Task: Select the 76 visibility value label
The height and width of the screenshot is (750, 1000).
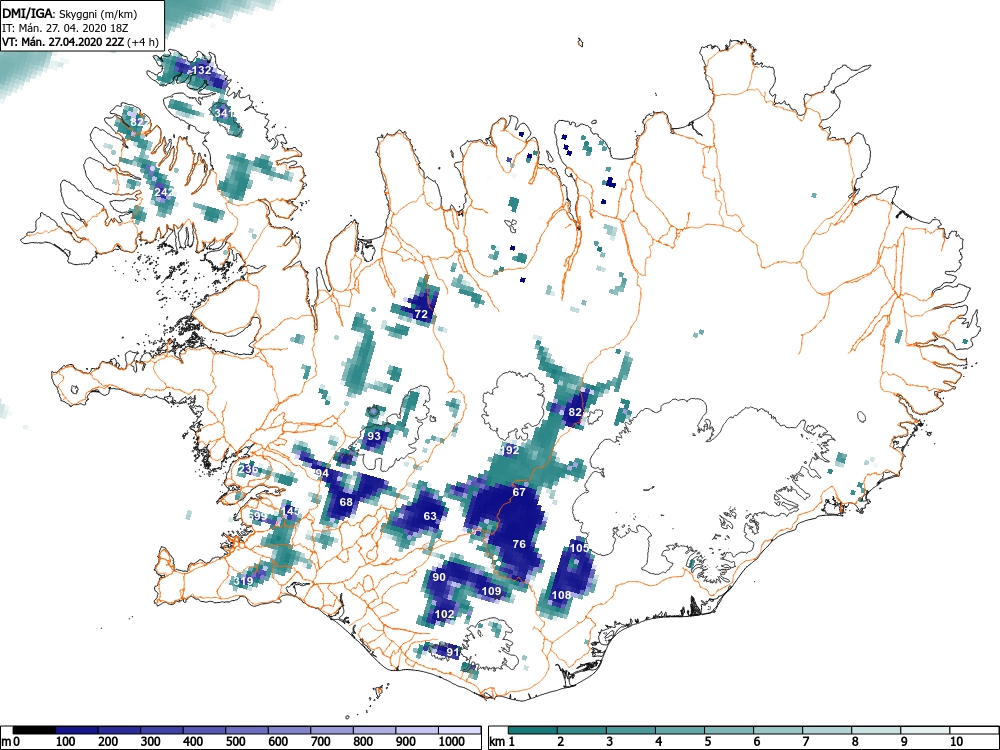Action: pyautogui.click(x=519, y=543)
